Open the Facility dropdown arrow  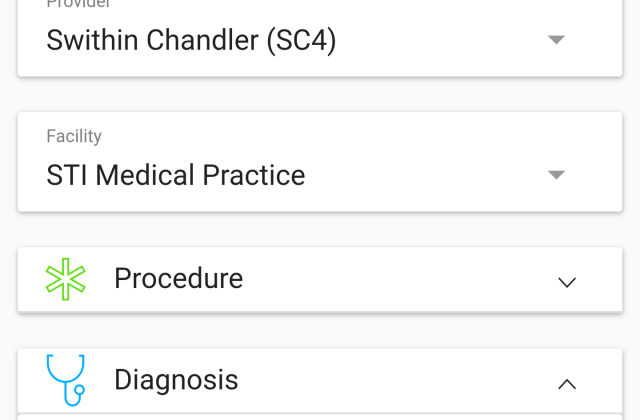click(557, 175)
